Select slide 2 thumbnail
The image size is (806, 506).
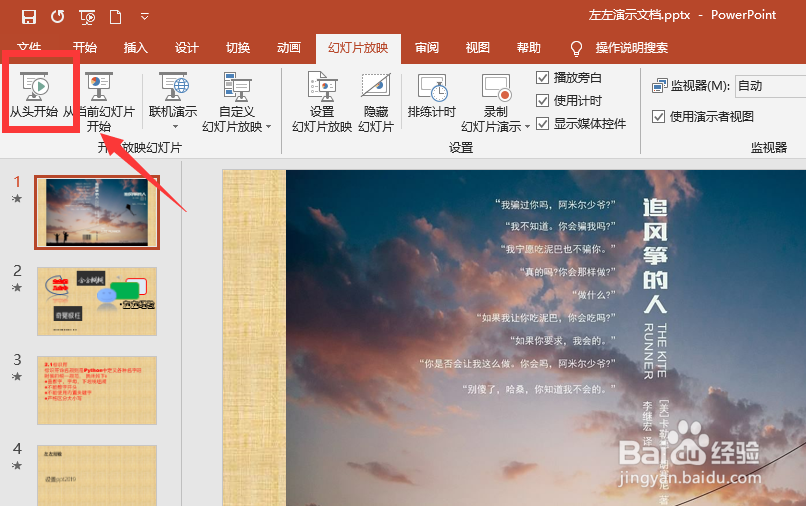pos(97,301)
